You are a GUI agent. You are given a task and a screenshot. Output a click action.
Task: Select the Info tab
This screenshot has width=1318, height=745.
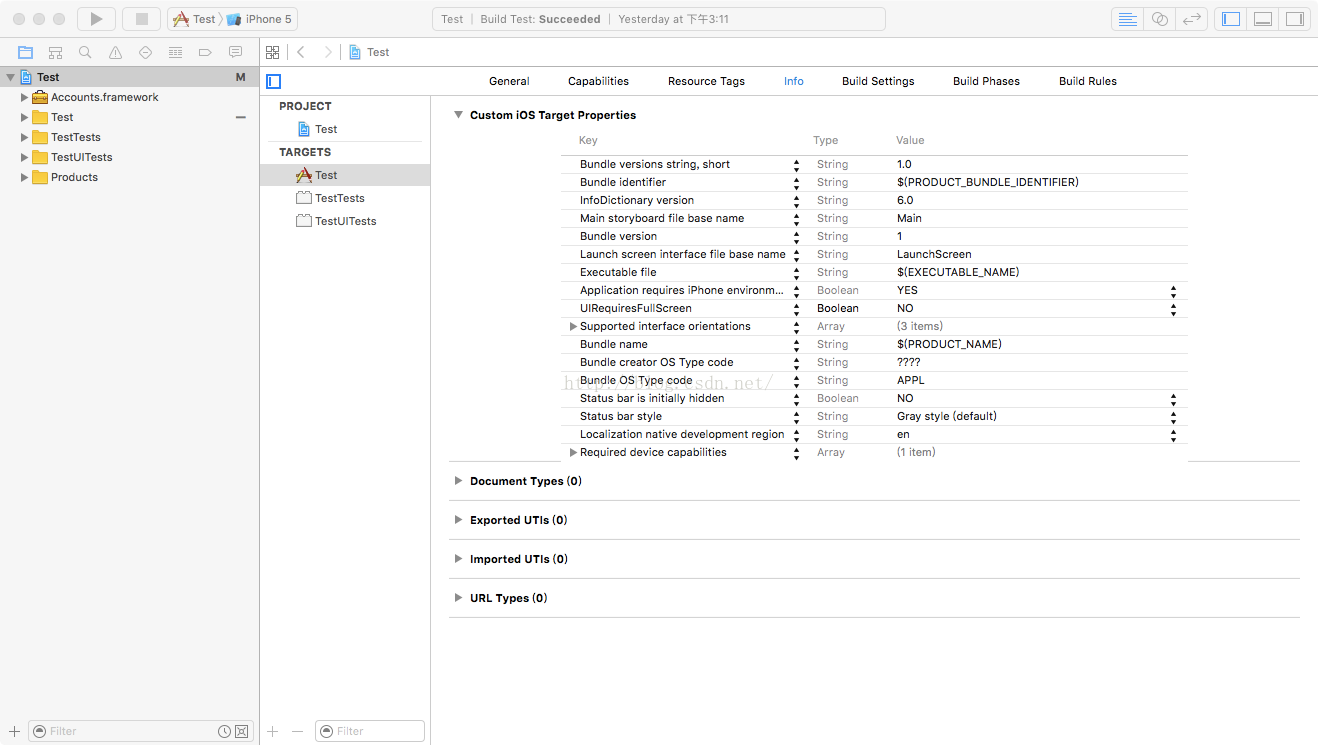point(794,81)
